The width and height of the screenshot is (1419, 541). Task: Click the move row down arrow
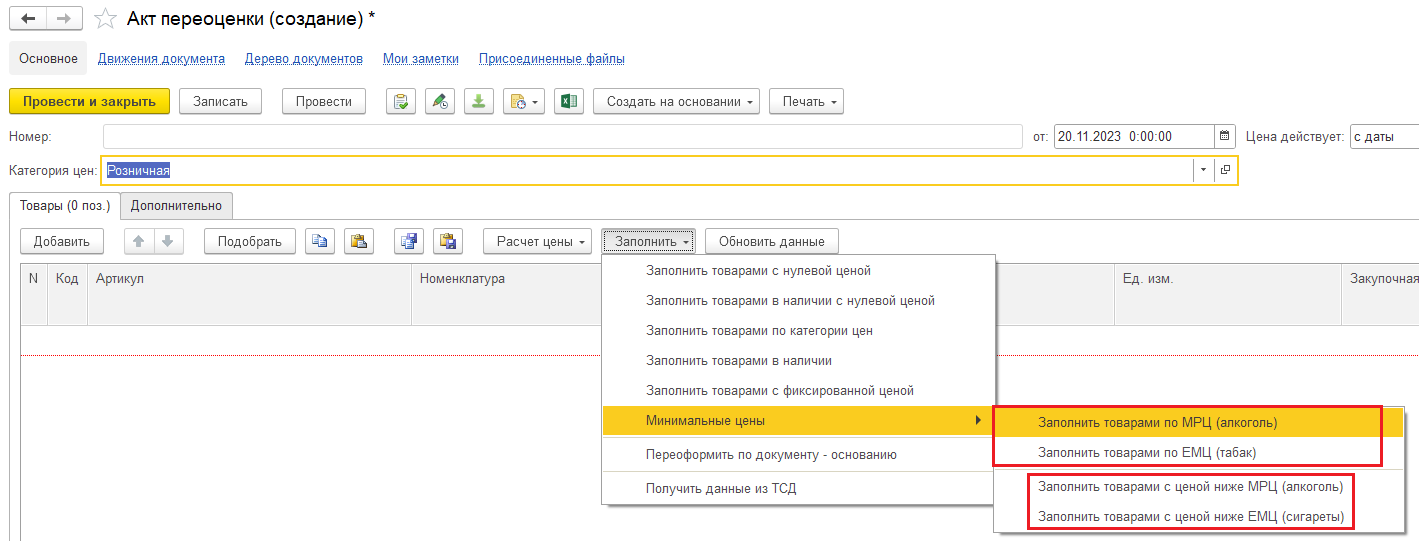[x=167, y=241]
